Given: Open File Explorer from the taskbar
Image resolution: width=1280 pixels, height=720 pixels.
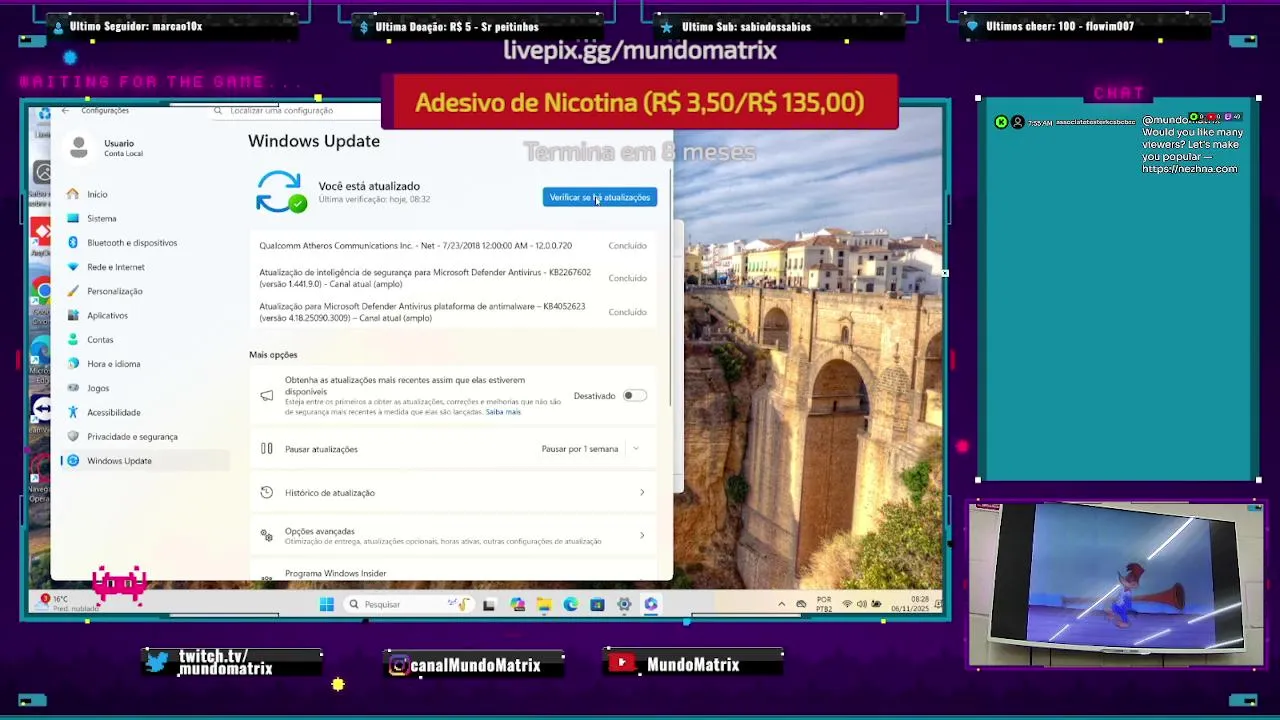Looking at the screenshot, I should point(543,604).
